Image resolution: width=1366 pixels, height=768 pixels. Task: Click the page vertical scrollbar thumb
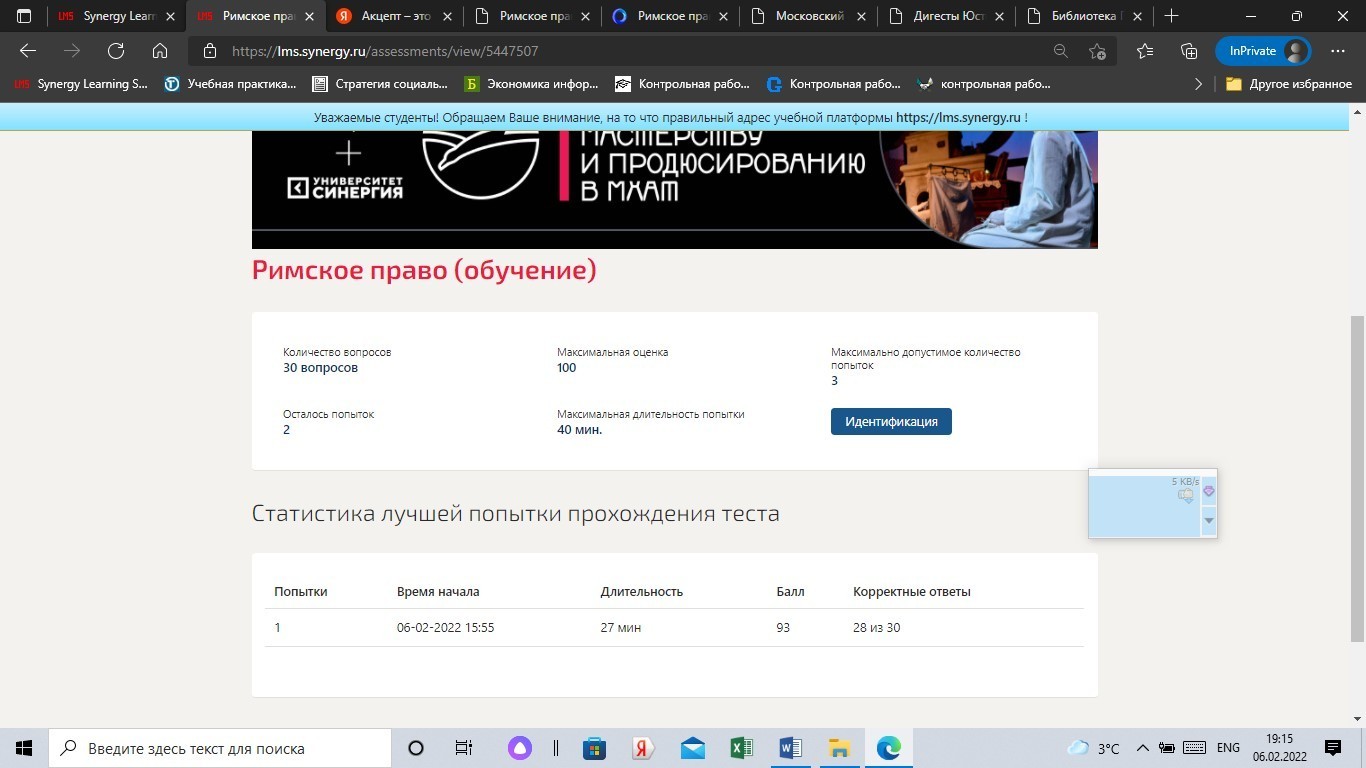pos(1357,478)
